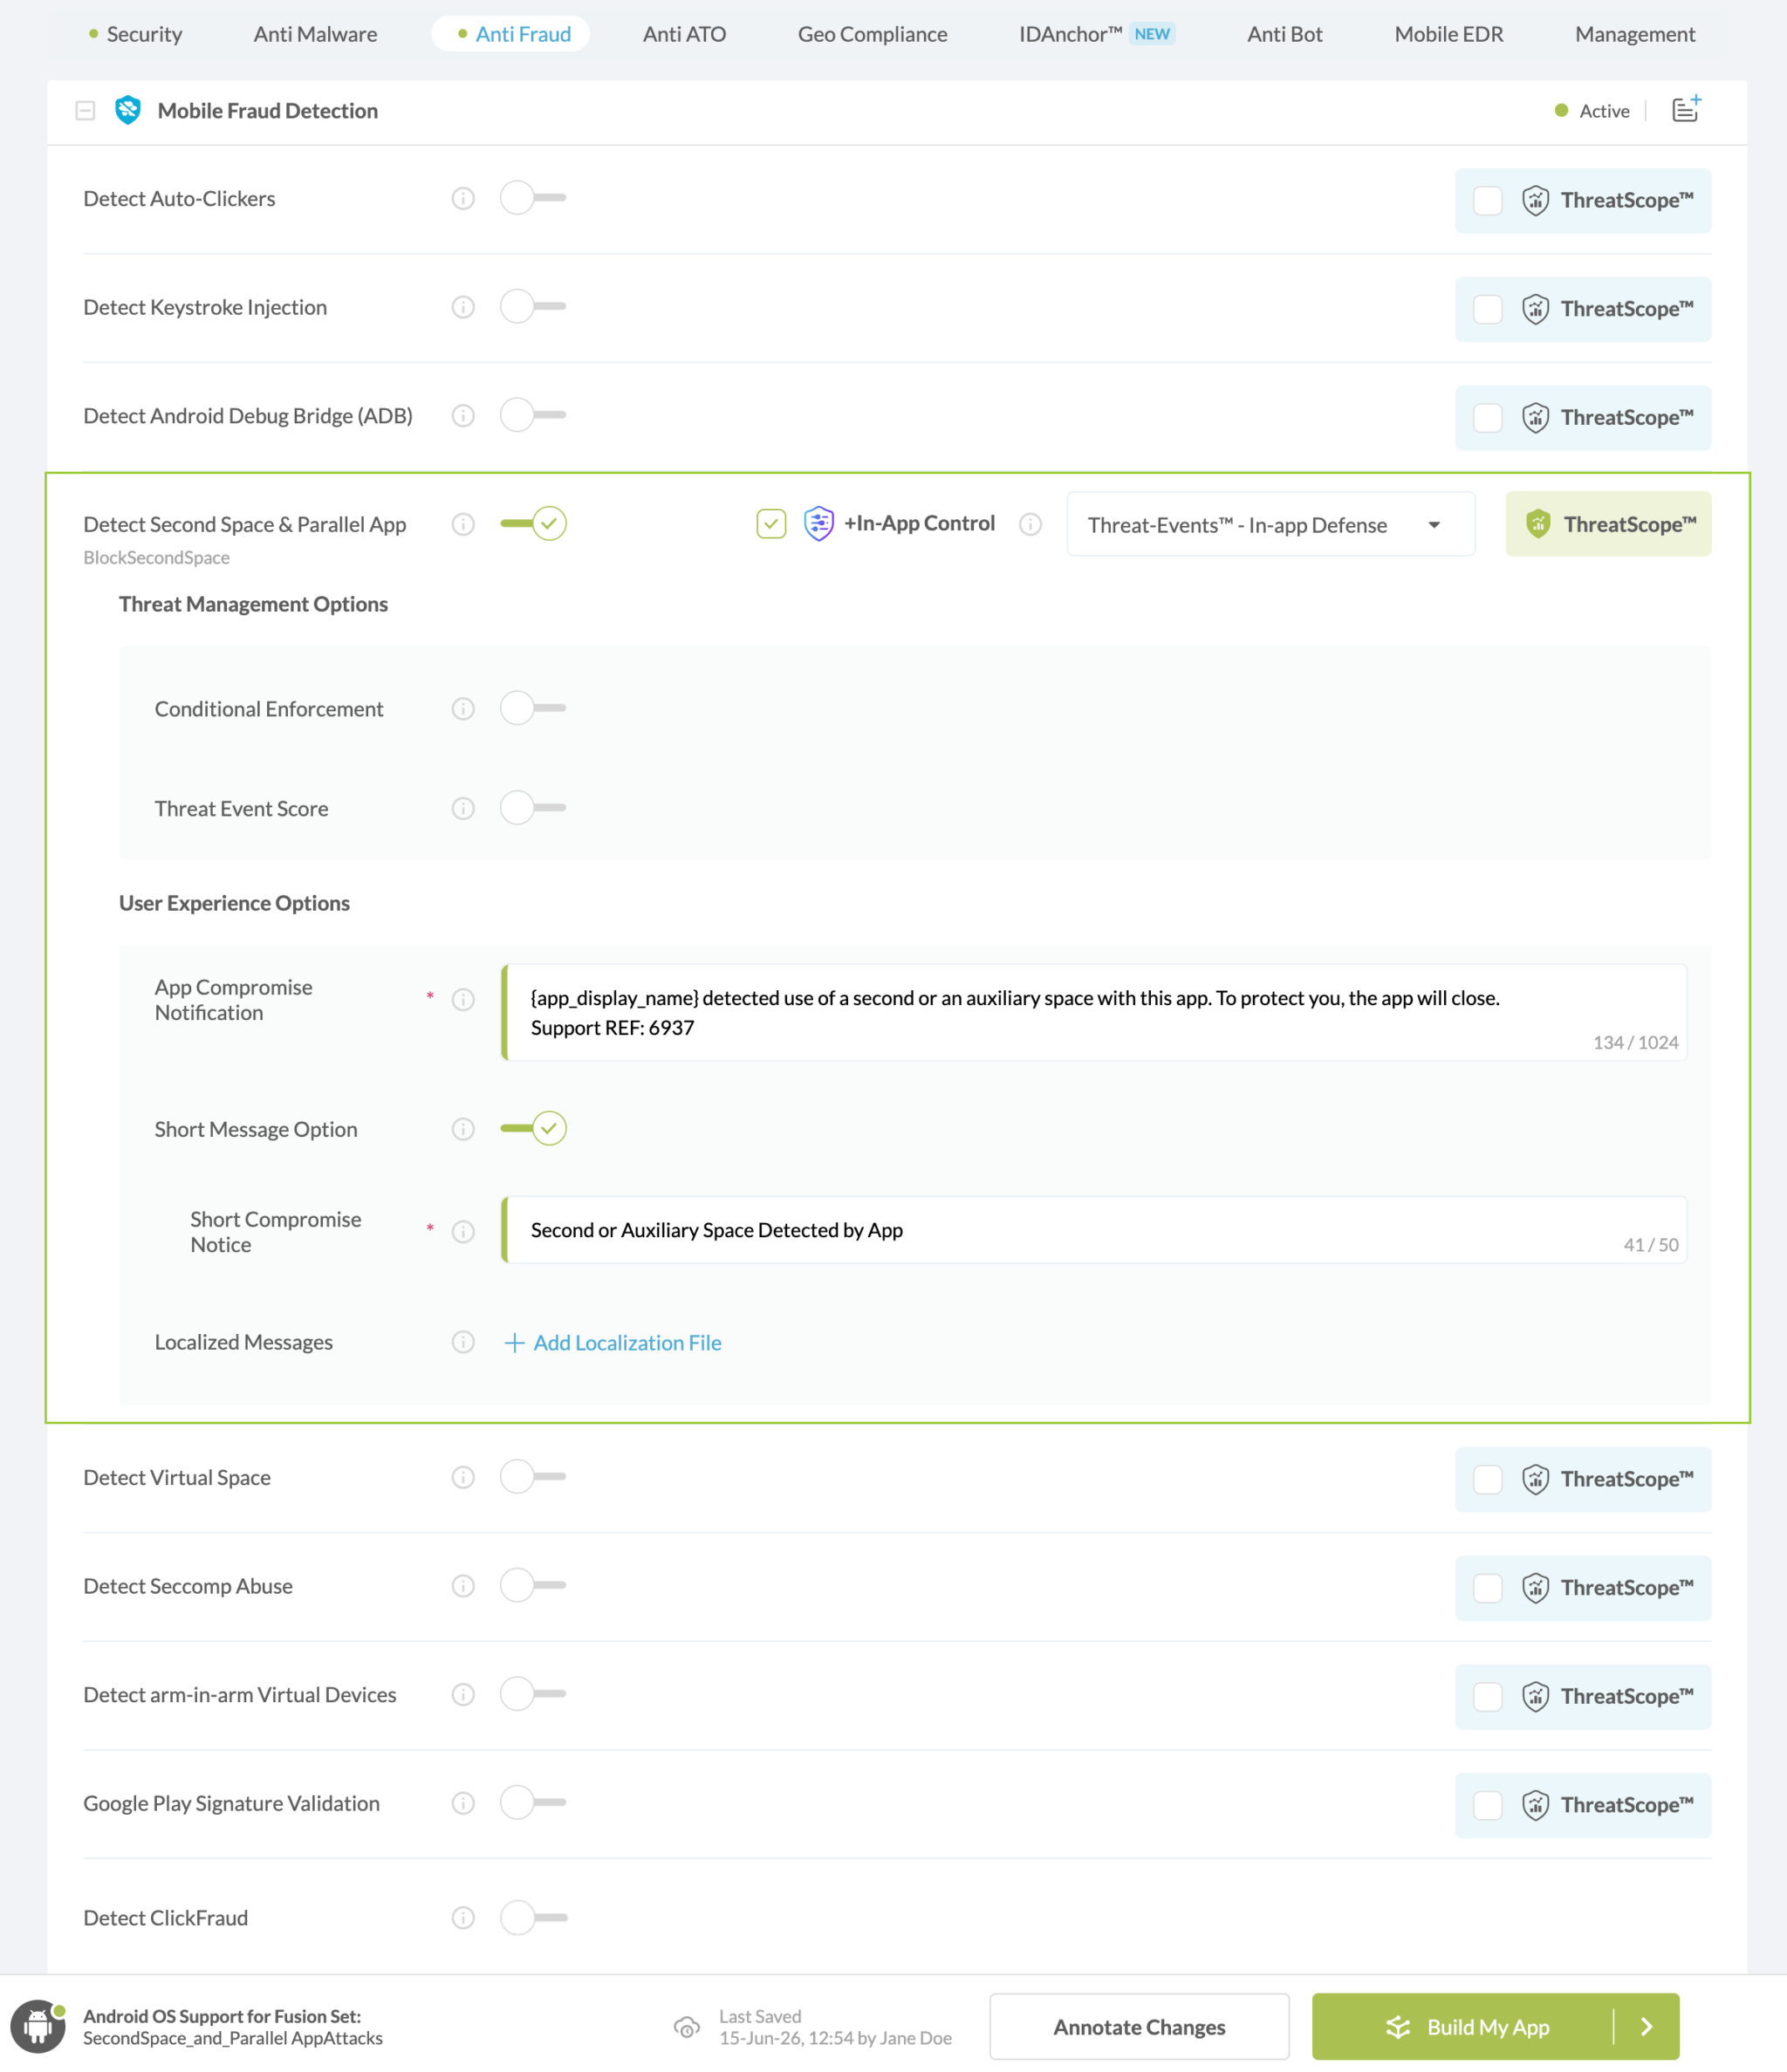Click info icon for Threat Event Score
The width and height of the screenshot is (1787, 2072).
coord(463,808)
